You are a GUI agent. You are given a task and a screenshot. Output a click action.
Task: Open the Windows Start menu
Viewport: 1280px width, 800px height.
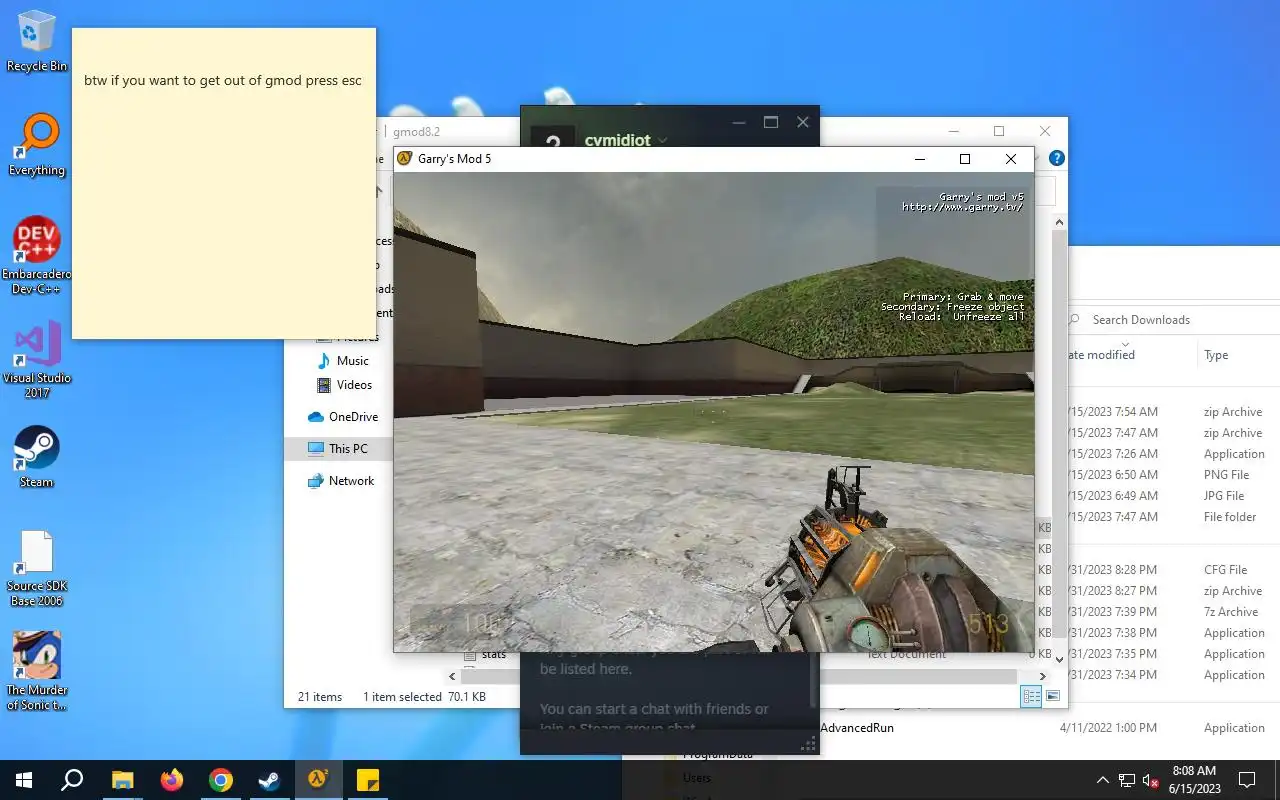coord(24,780)
